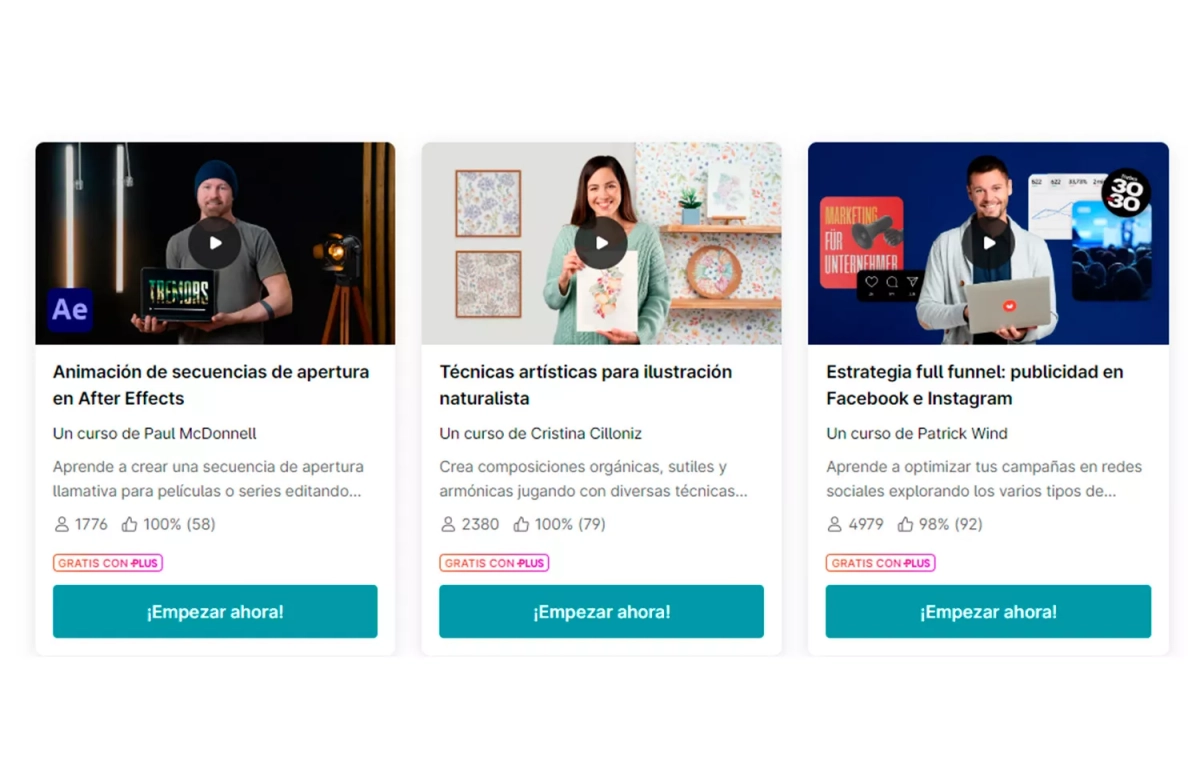Click students icon beside 1776
Image resolution: width=1200 pixels, height=757 pixels.
[x=62, y=524]
